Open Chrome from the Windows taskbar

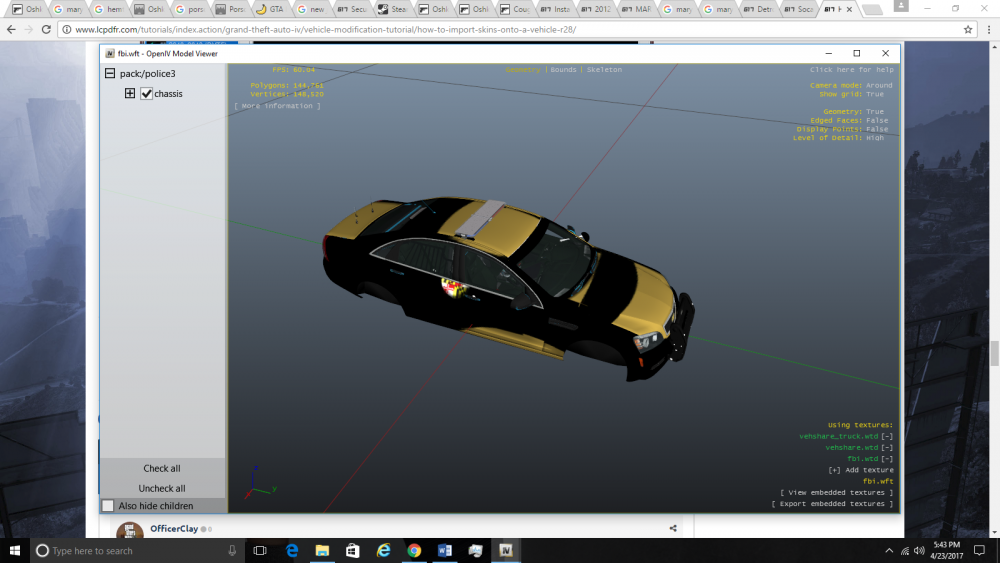[x=414, y=551]
